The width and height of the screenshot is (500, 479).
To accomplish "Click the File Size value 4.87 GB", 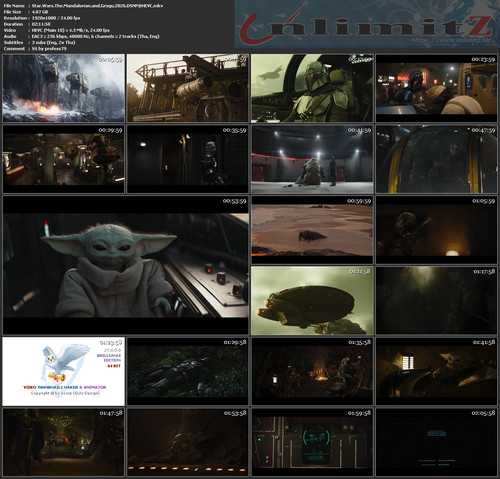I will tap(40, 12).
